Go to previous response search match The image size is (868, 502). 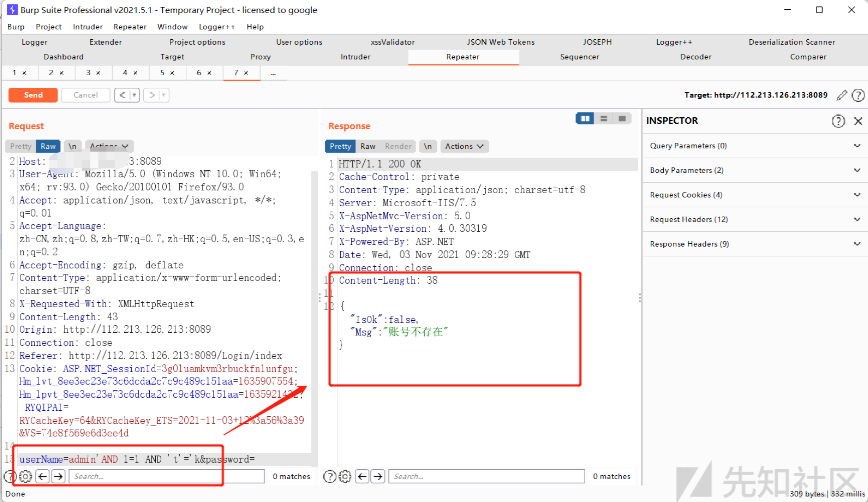pos(362,476)
